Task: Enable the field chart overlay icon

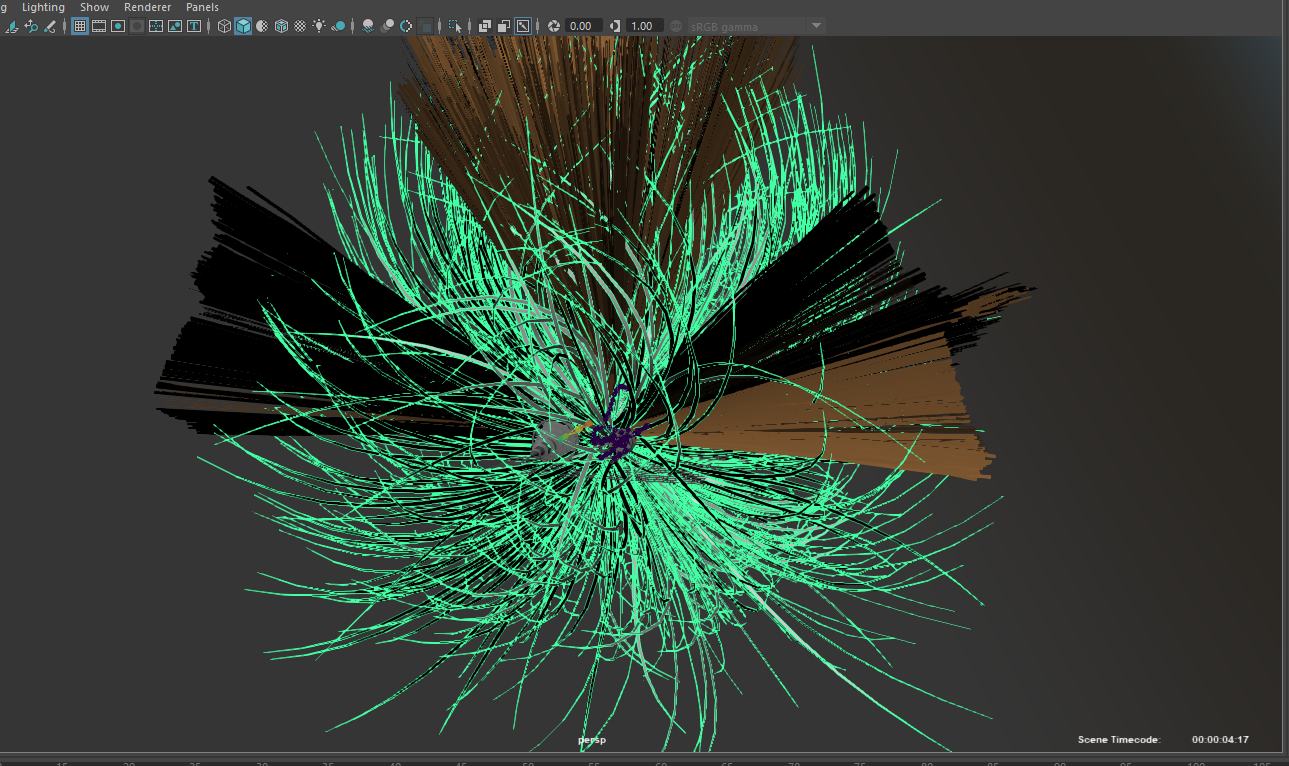Action: click(x=156, y=26)
